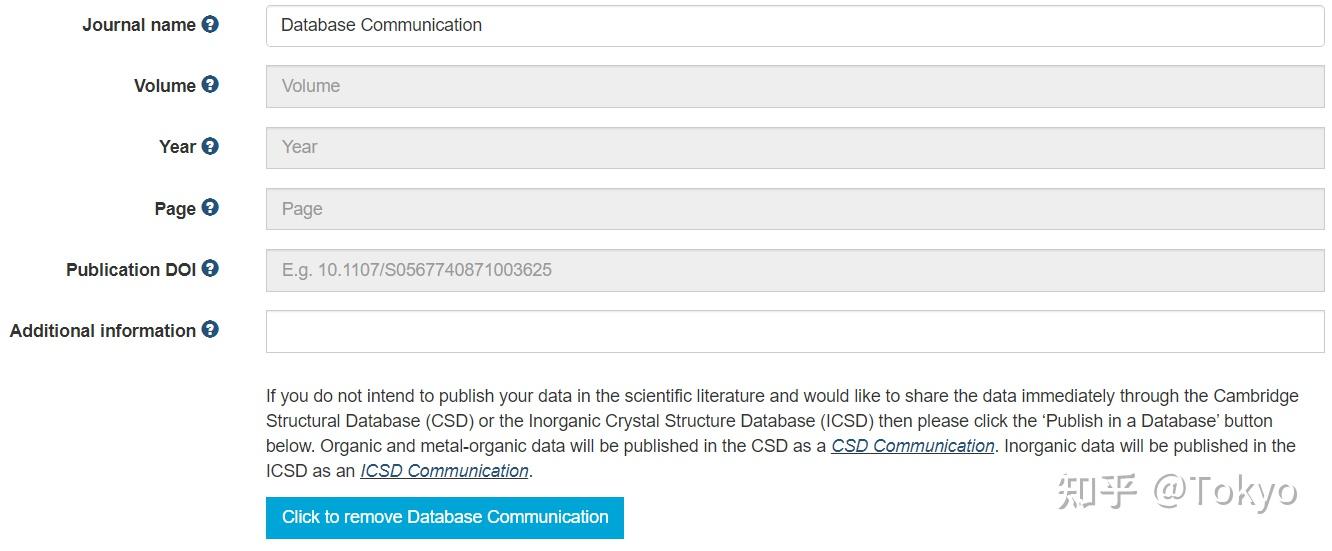Open the Additional information help icon
This screenshot has height=551, width=1332.
coord(210,330)
